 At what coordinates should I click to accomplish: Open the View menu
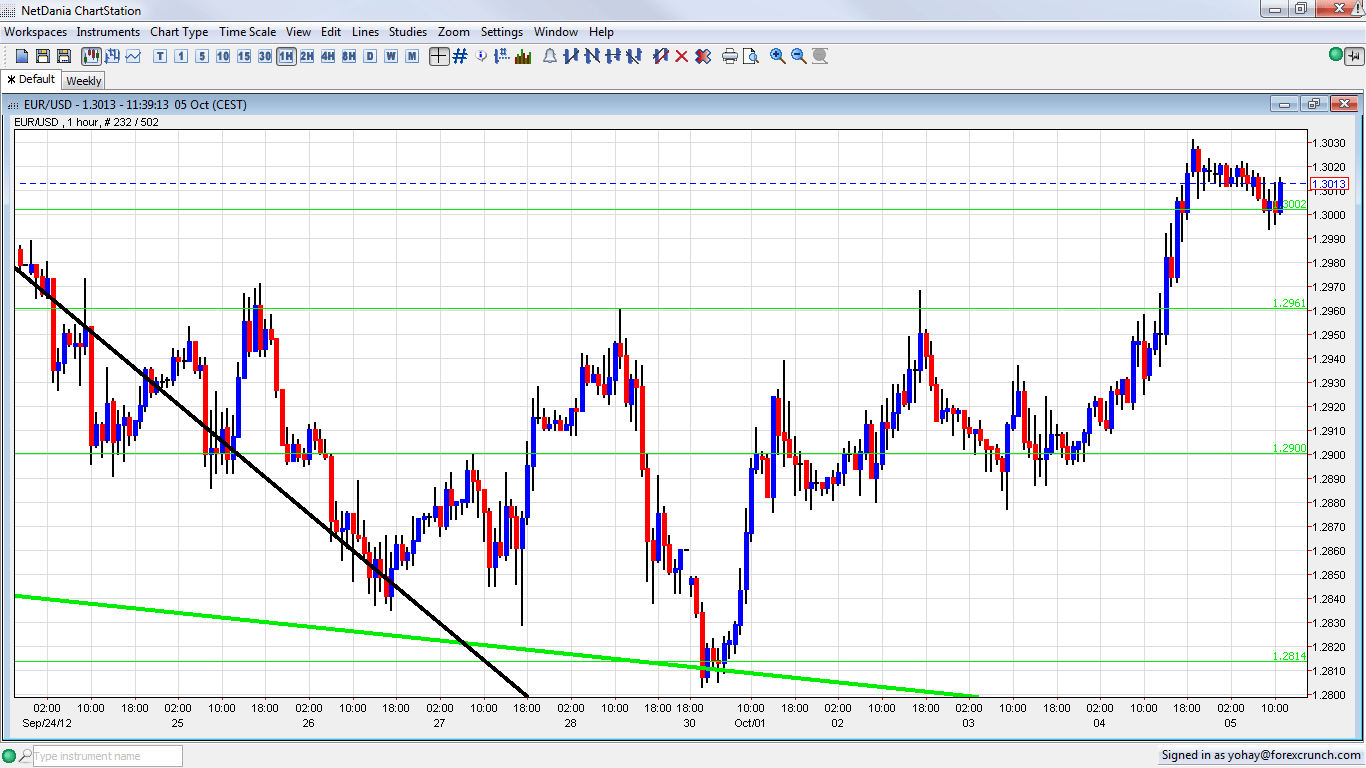(x=299, y=32)
